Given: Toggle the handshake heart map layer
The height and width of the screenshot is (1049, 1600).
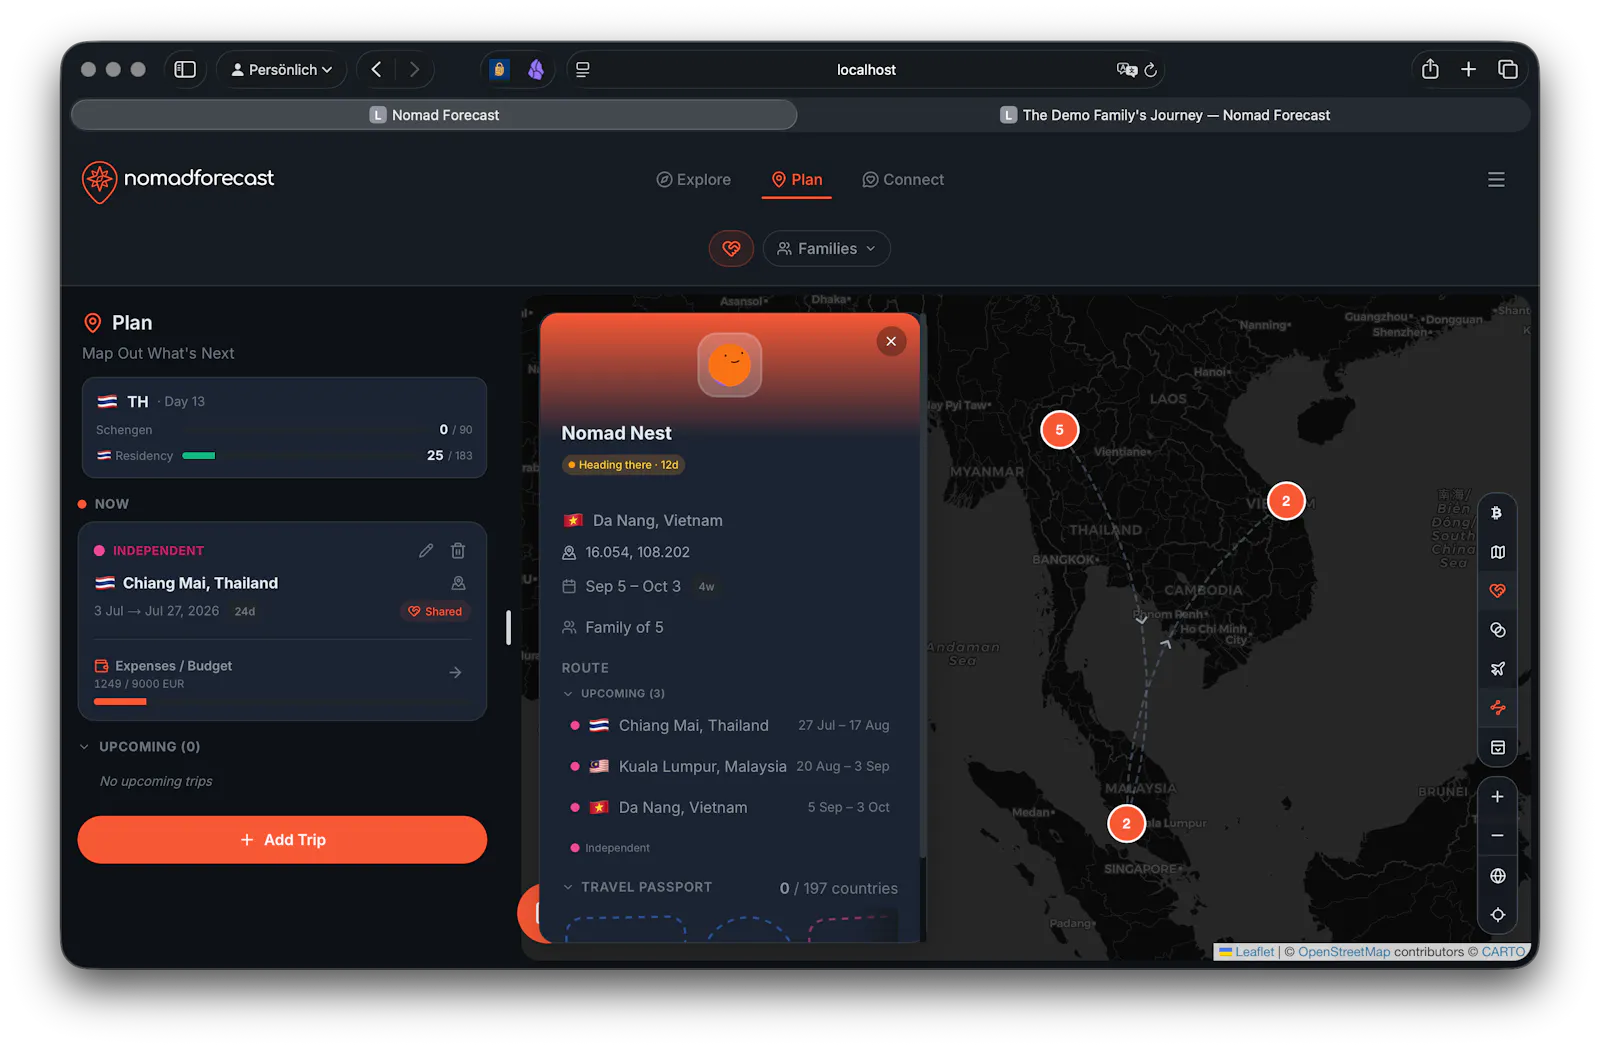Looking at the screenshot, I should 1497,591.
